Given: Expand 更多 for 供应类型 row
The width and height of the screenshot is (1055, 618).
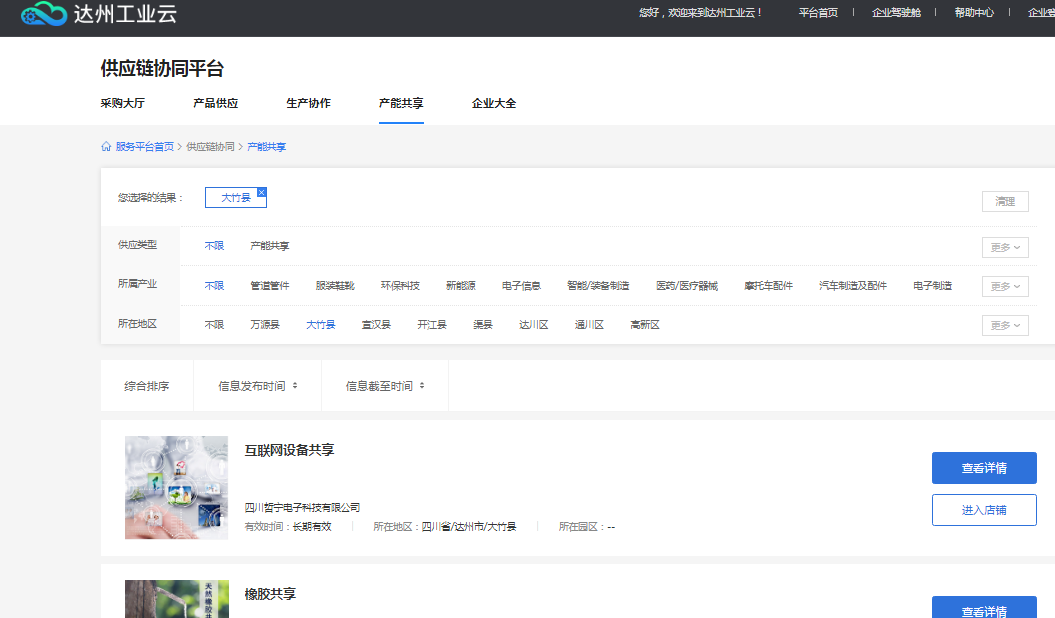Looking at the screenshot, I should (1004, 247).
